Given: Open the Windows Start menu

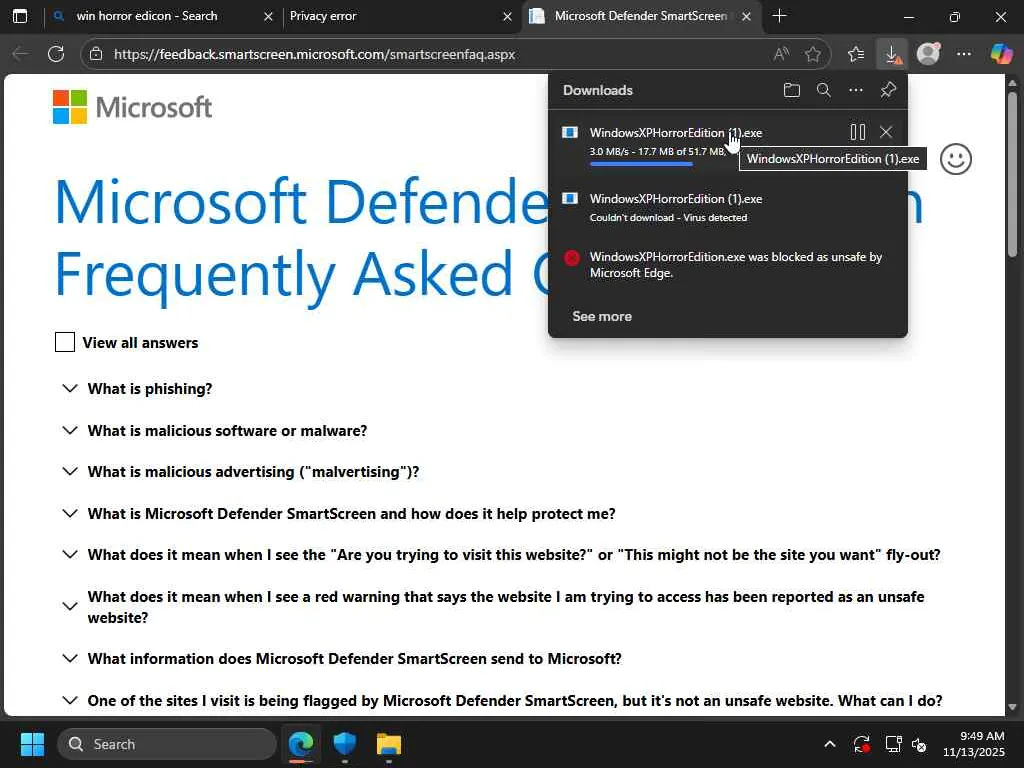Looking at the screenshot, I should pos(32,744).
